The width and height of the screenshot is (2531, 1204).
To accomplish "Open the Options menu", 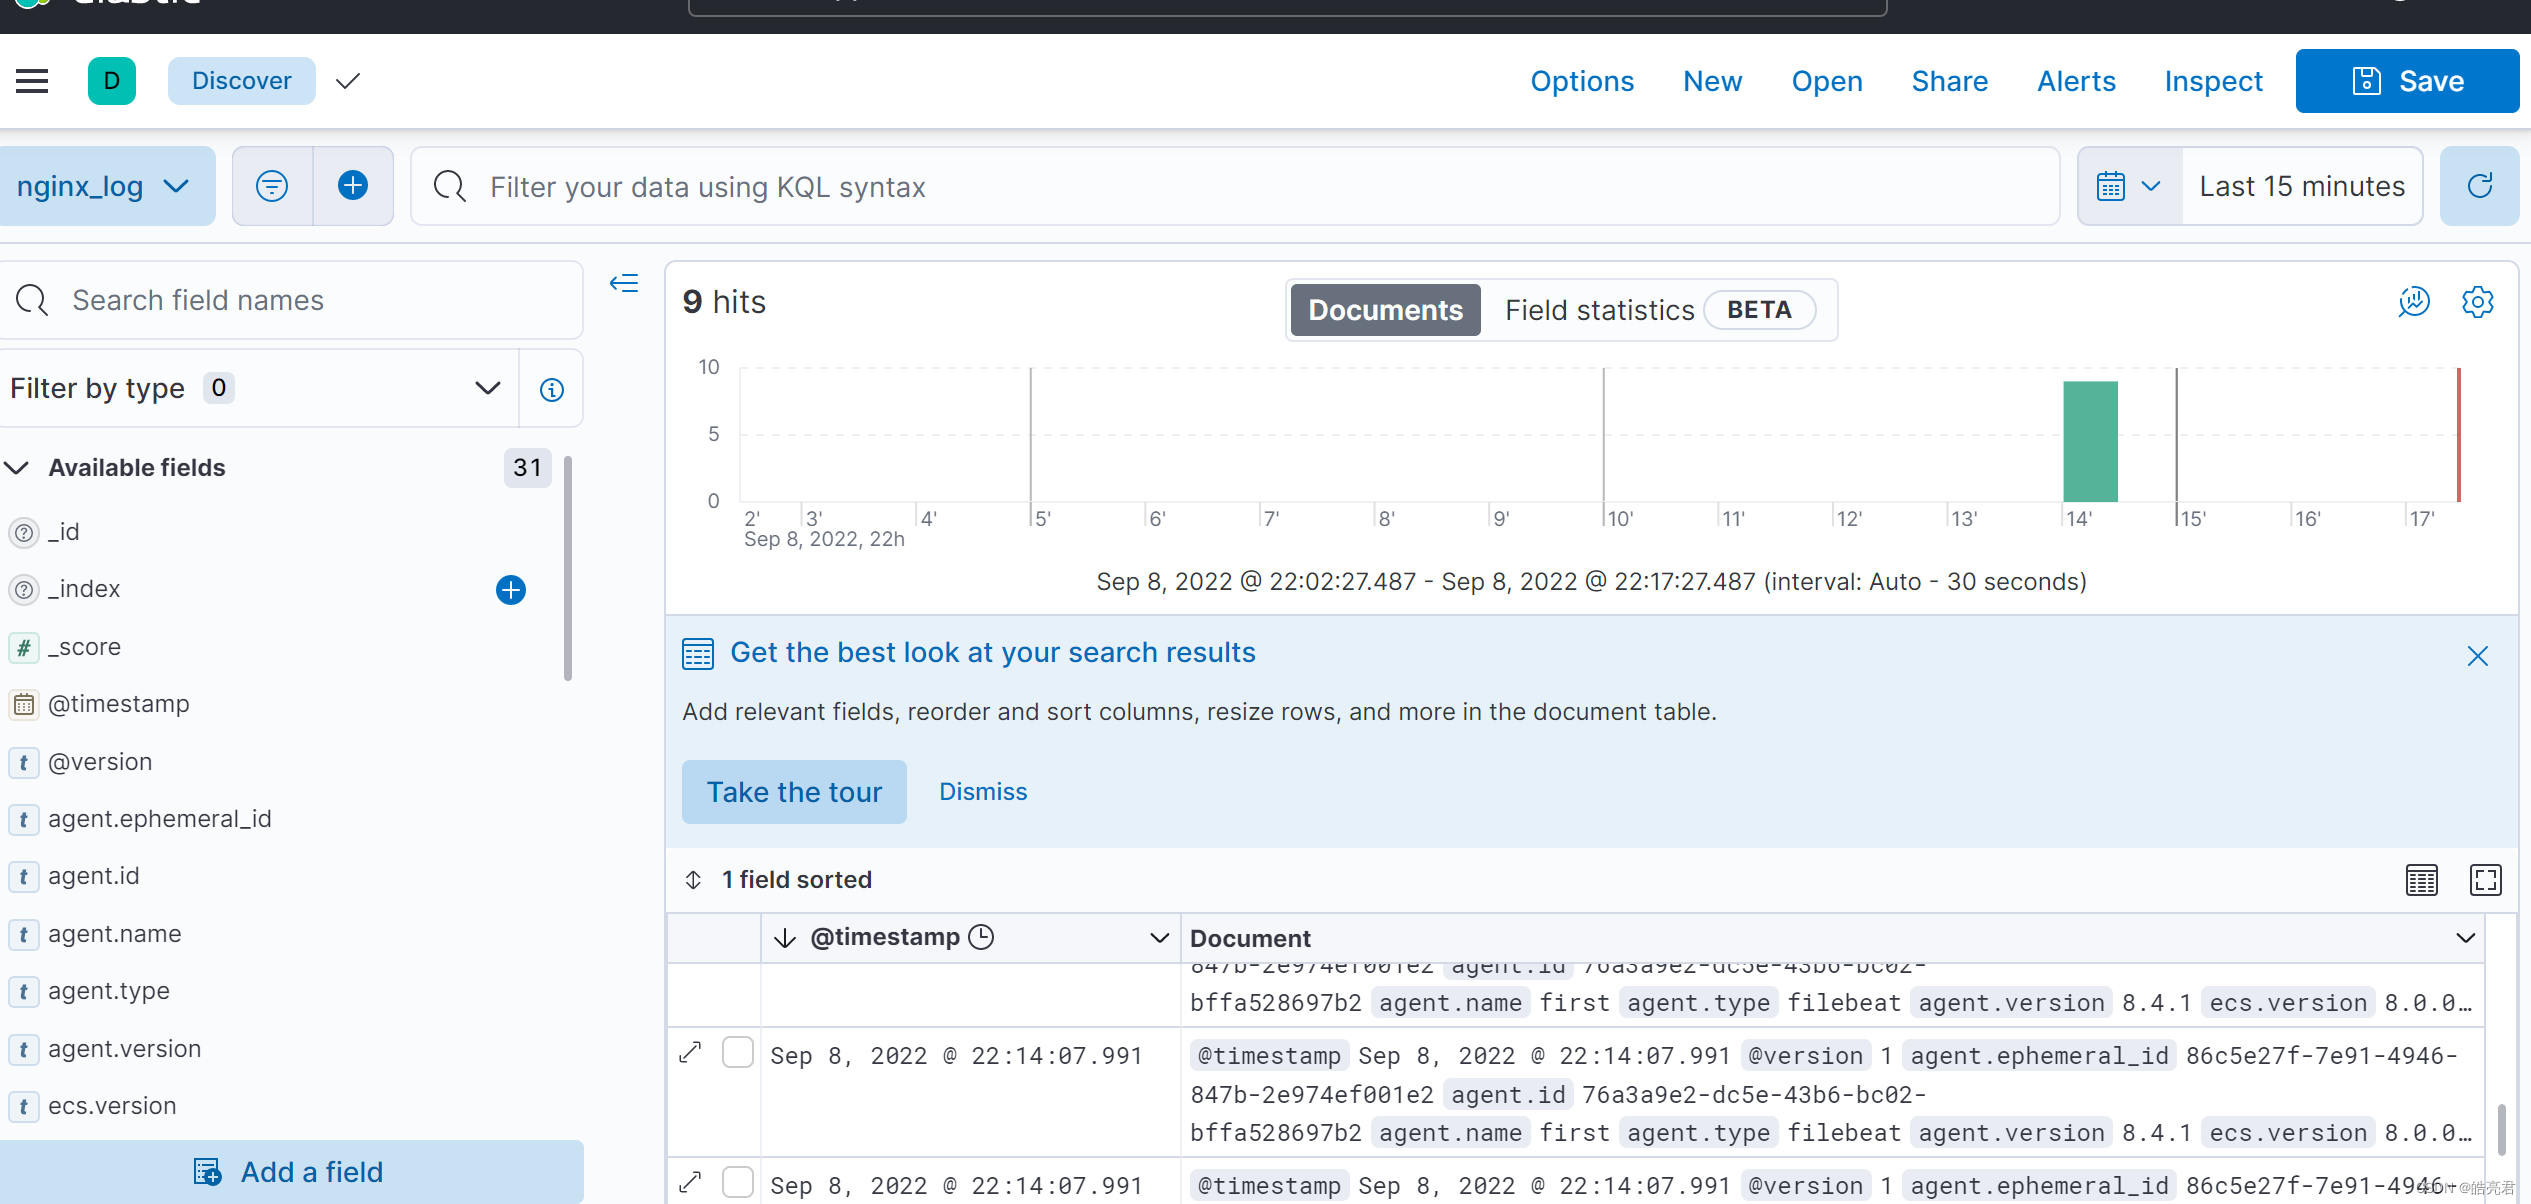I will 1582,81.
